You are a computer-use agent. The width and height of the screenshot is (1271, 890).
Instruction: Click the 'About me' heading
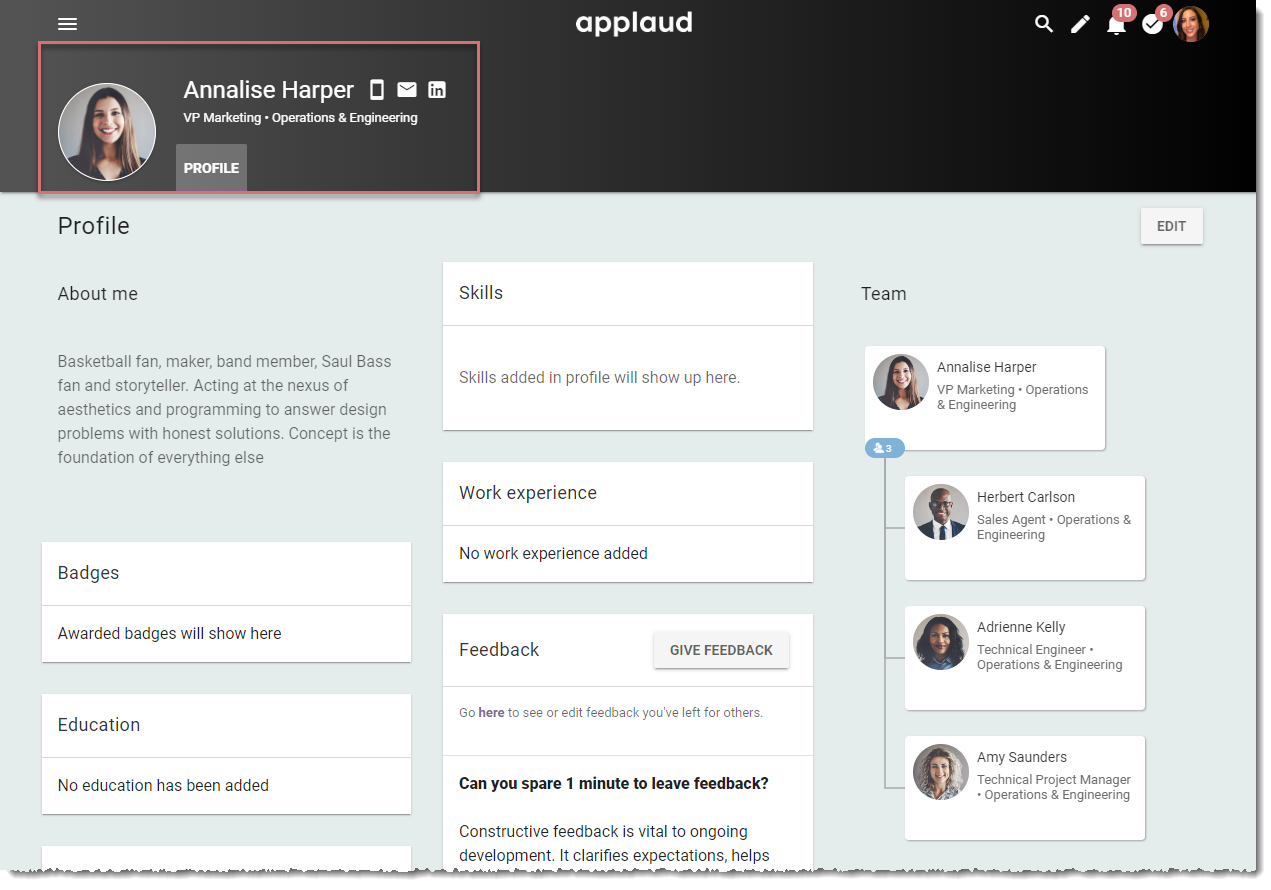98,294
